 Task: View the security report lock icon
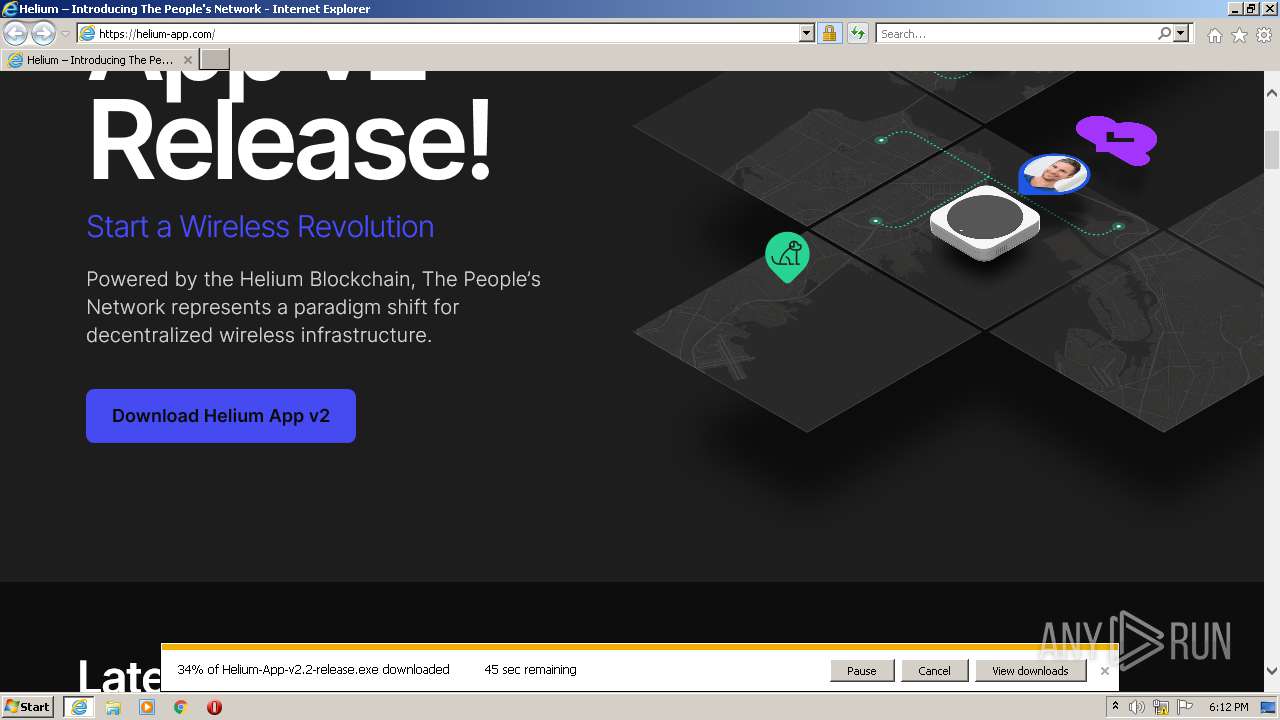tap(829, 33)
